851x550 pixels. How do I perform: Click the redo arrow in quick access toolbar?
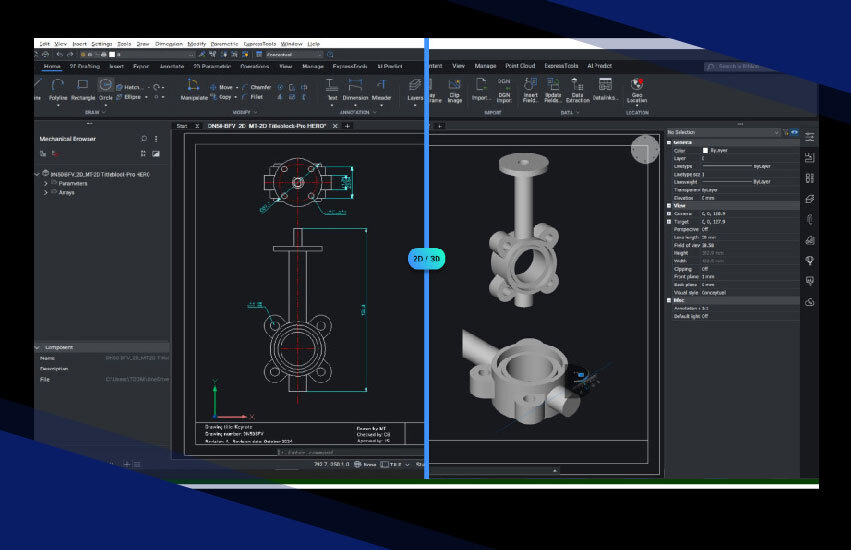pos(70,54)
